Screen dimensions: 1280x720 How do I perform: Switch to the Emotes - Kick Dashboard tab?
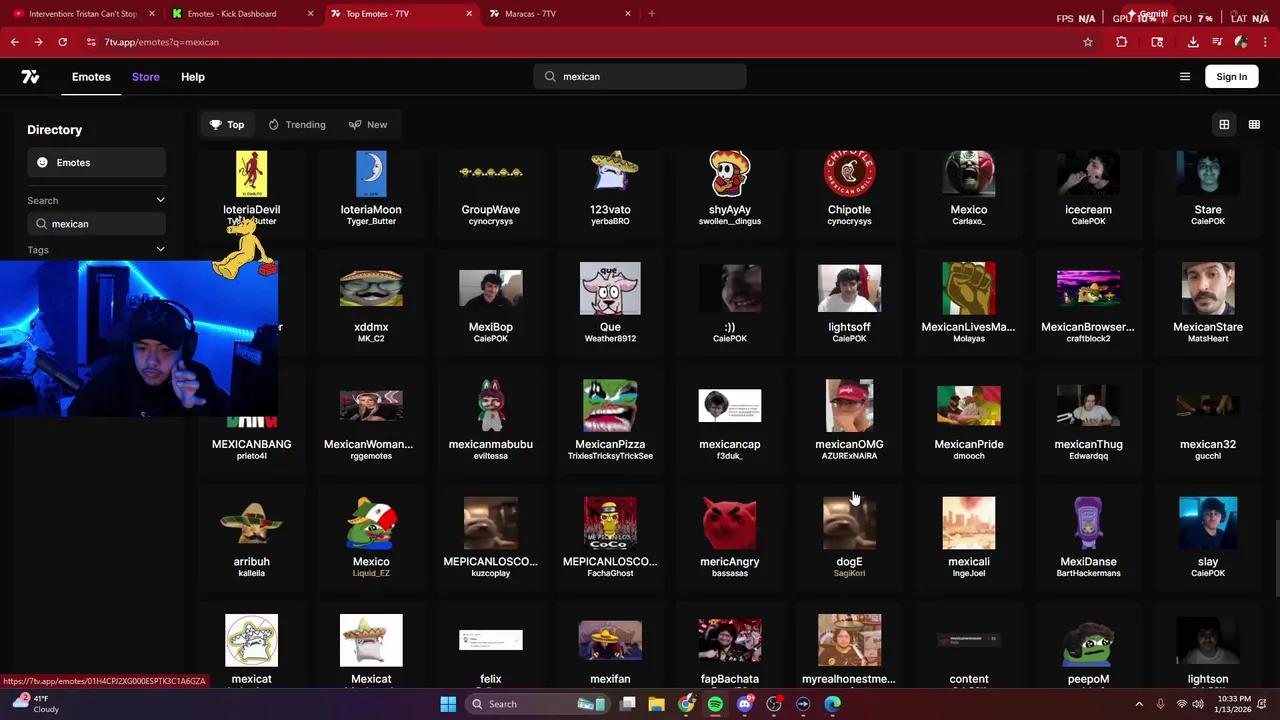tap(241, 14)
